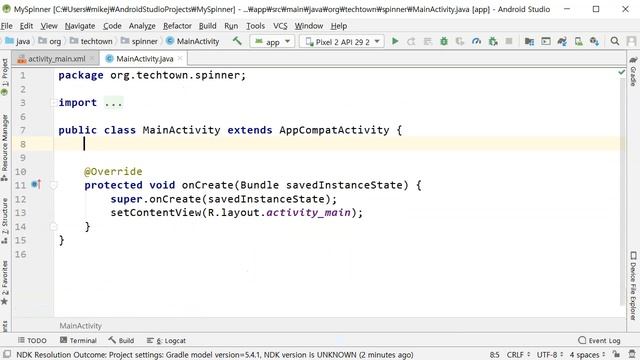The width and height of the screenshot is (640, 360).
Task: Click the java breadcrumb folder
Action: pos(18,41)
